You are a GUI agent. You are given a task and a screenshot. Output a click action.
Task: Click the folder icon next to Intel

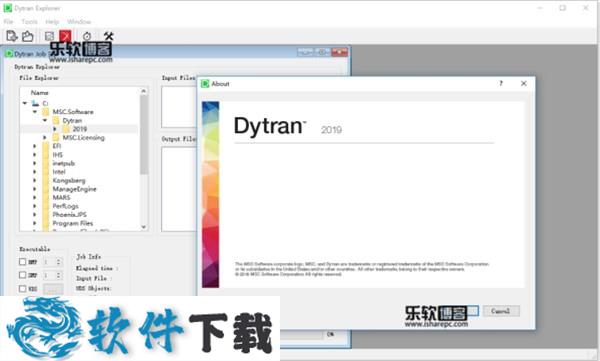(46, 172)
